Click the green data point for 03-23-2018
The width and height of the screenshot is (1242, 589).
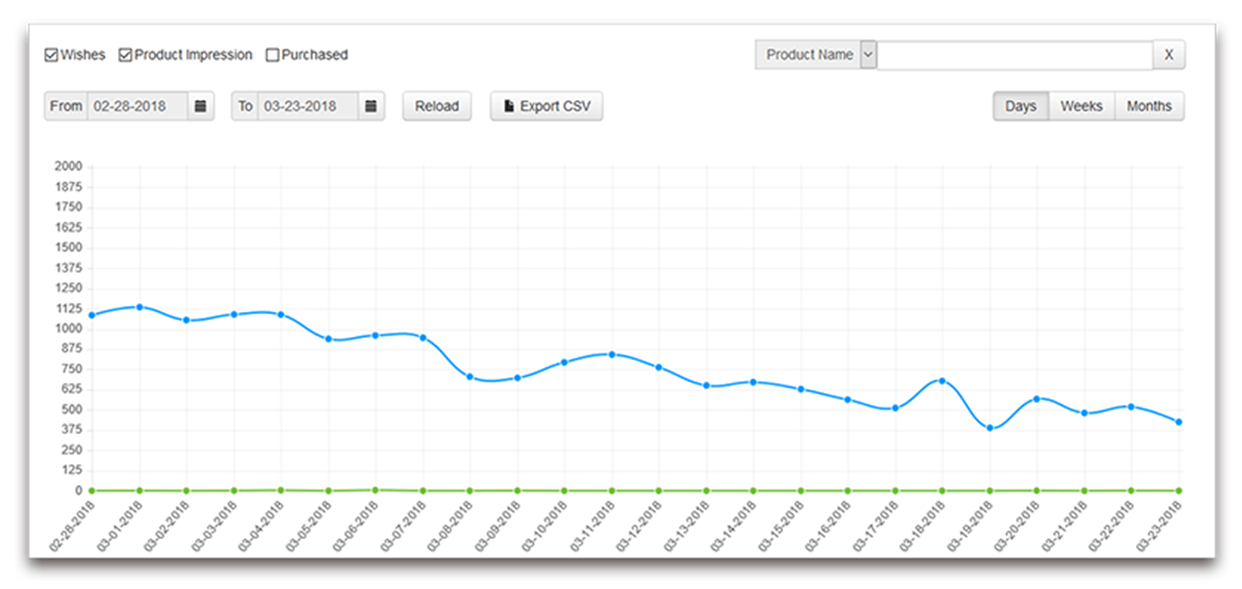coord(1179,491)
